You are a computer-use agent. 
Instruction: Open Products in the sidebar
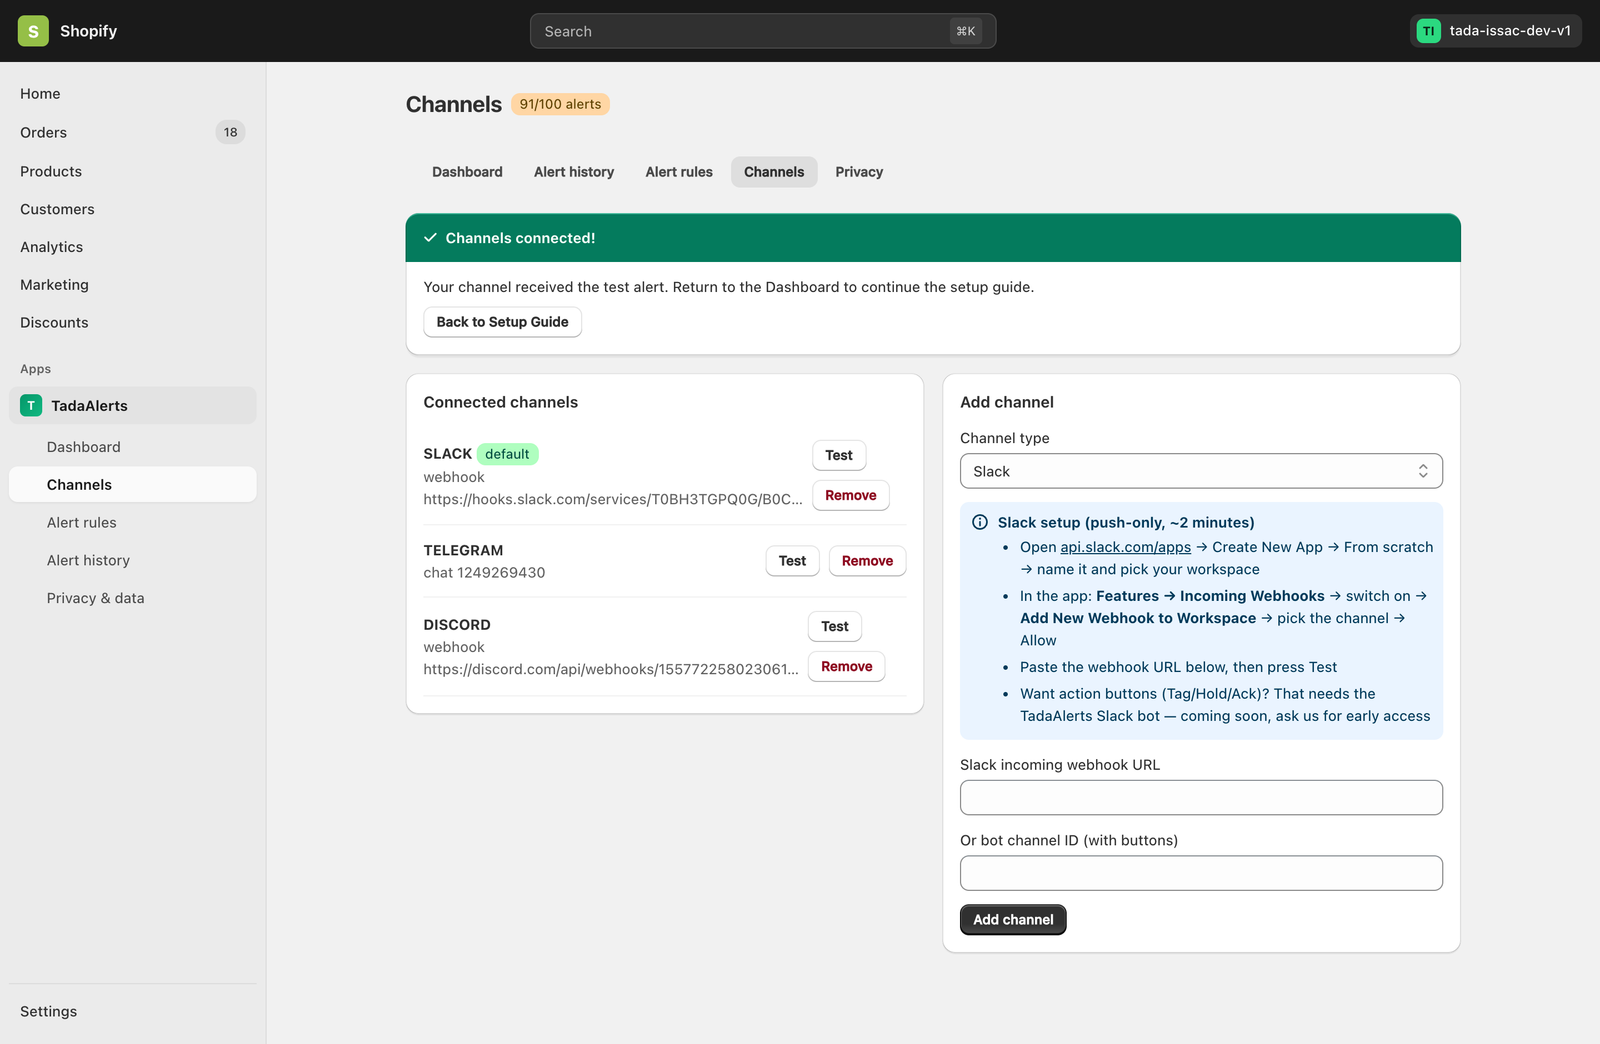coord(132,171)
